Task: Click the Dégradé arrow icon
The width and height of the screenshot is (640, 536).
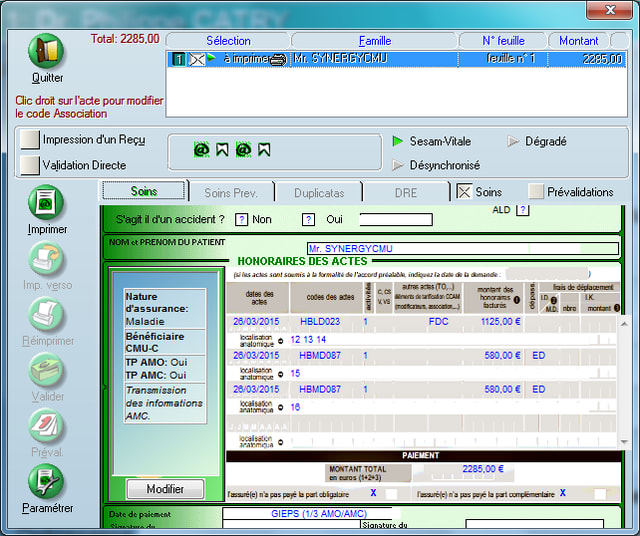Action: [x=513, y=141]
